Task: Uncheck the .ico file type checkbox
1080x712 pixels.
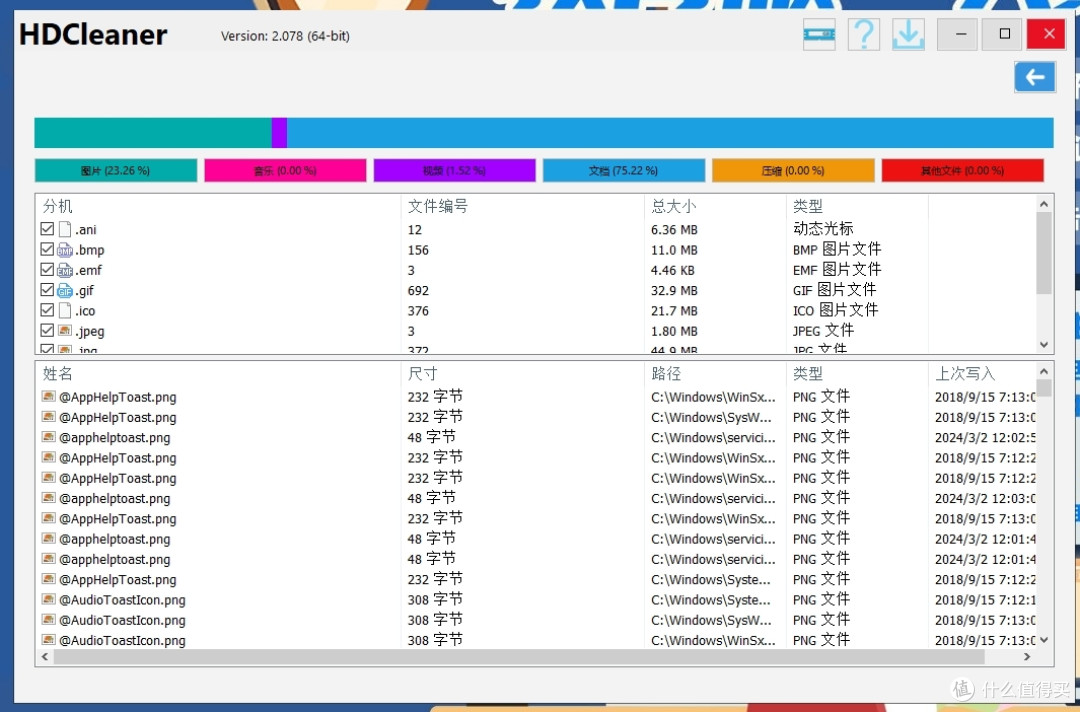Action: 46,310
